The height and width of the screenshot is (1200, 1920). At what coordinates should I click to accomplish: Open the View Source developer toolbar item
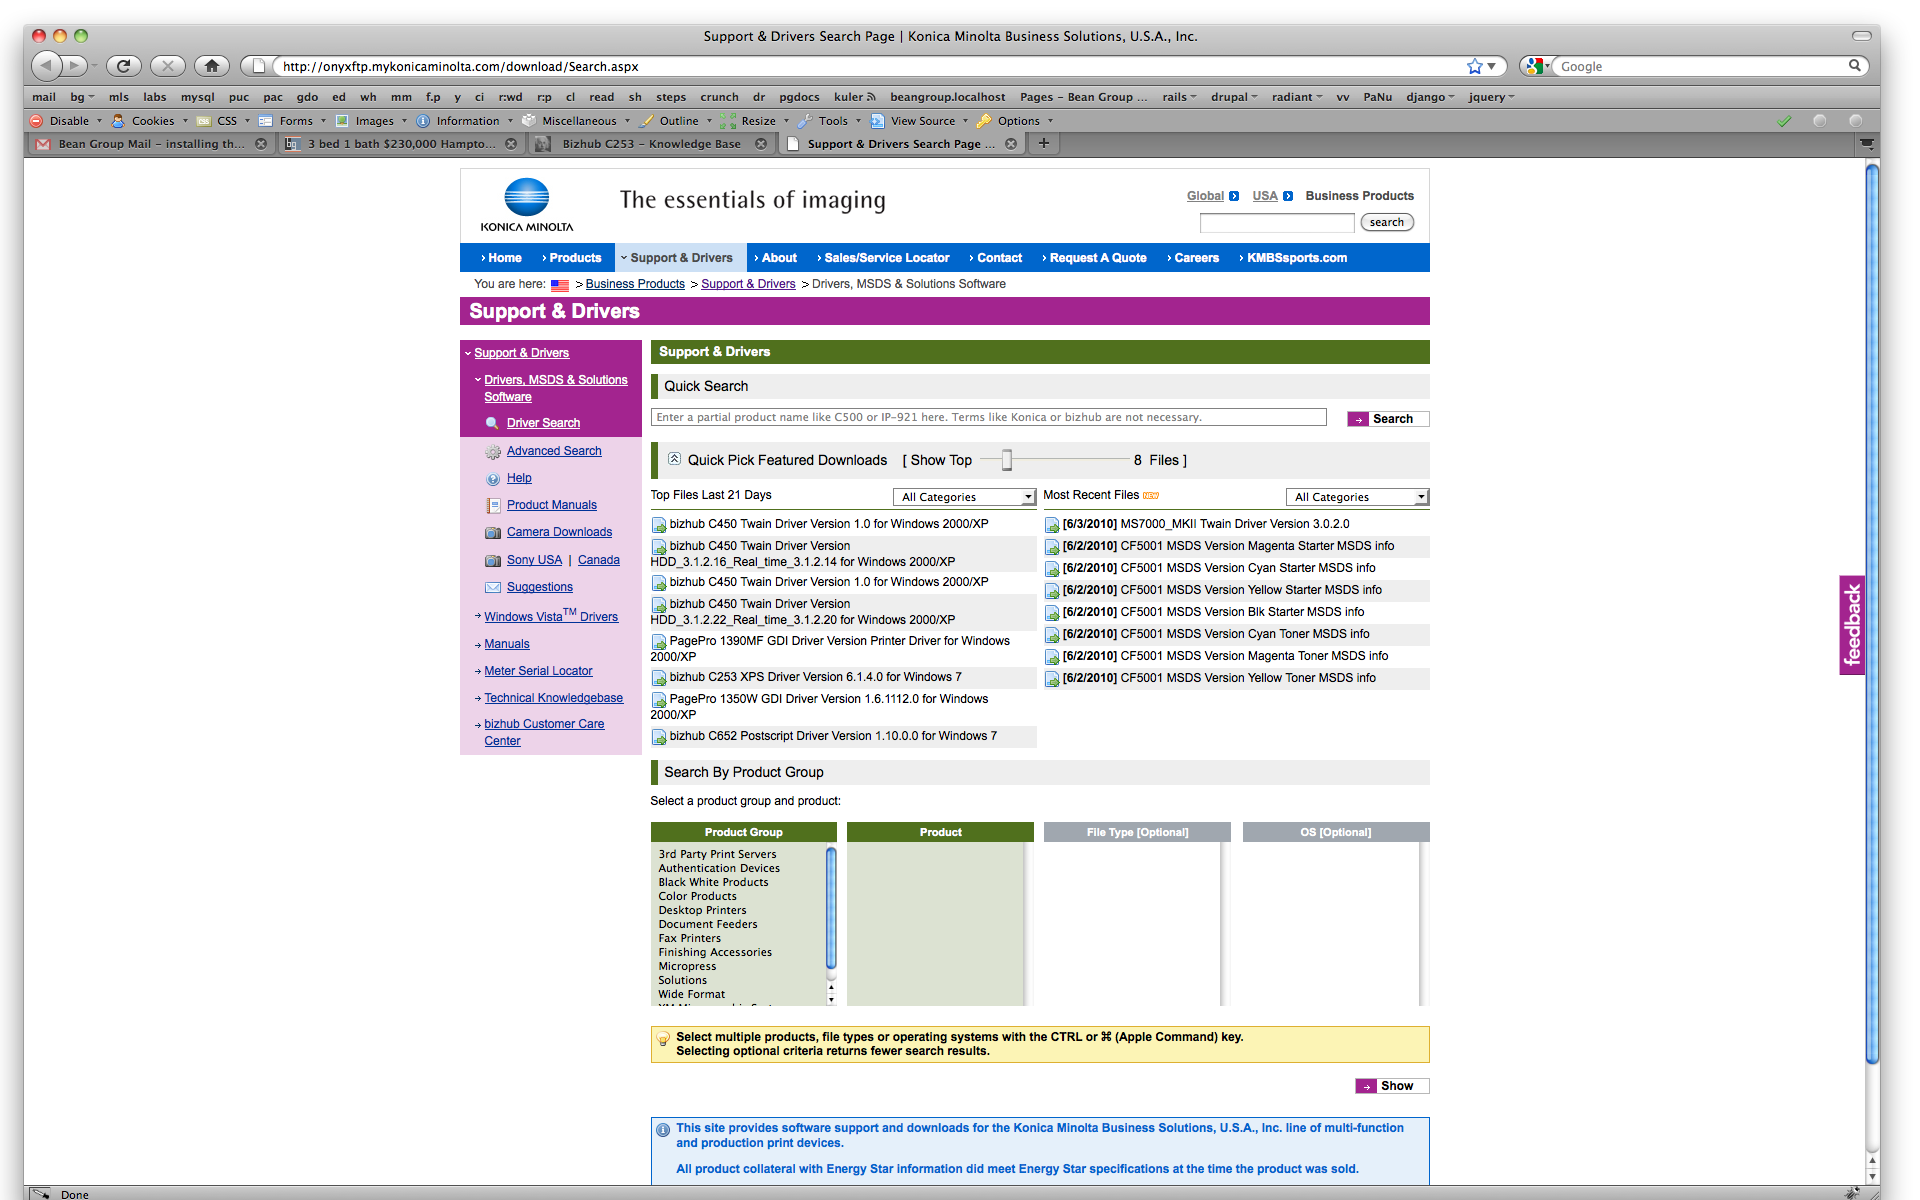tap(921, 121)
